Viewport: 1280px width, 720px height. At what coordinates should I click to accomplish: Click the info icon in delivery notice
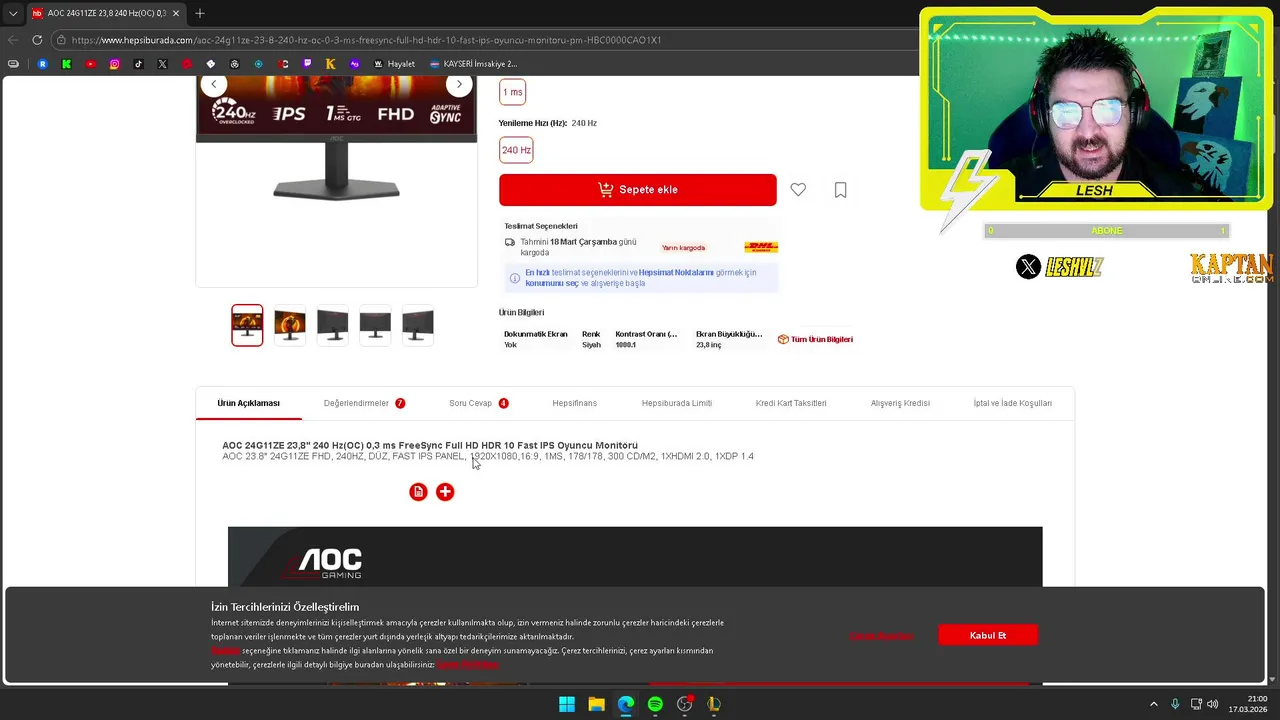[x=514, y=278]
